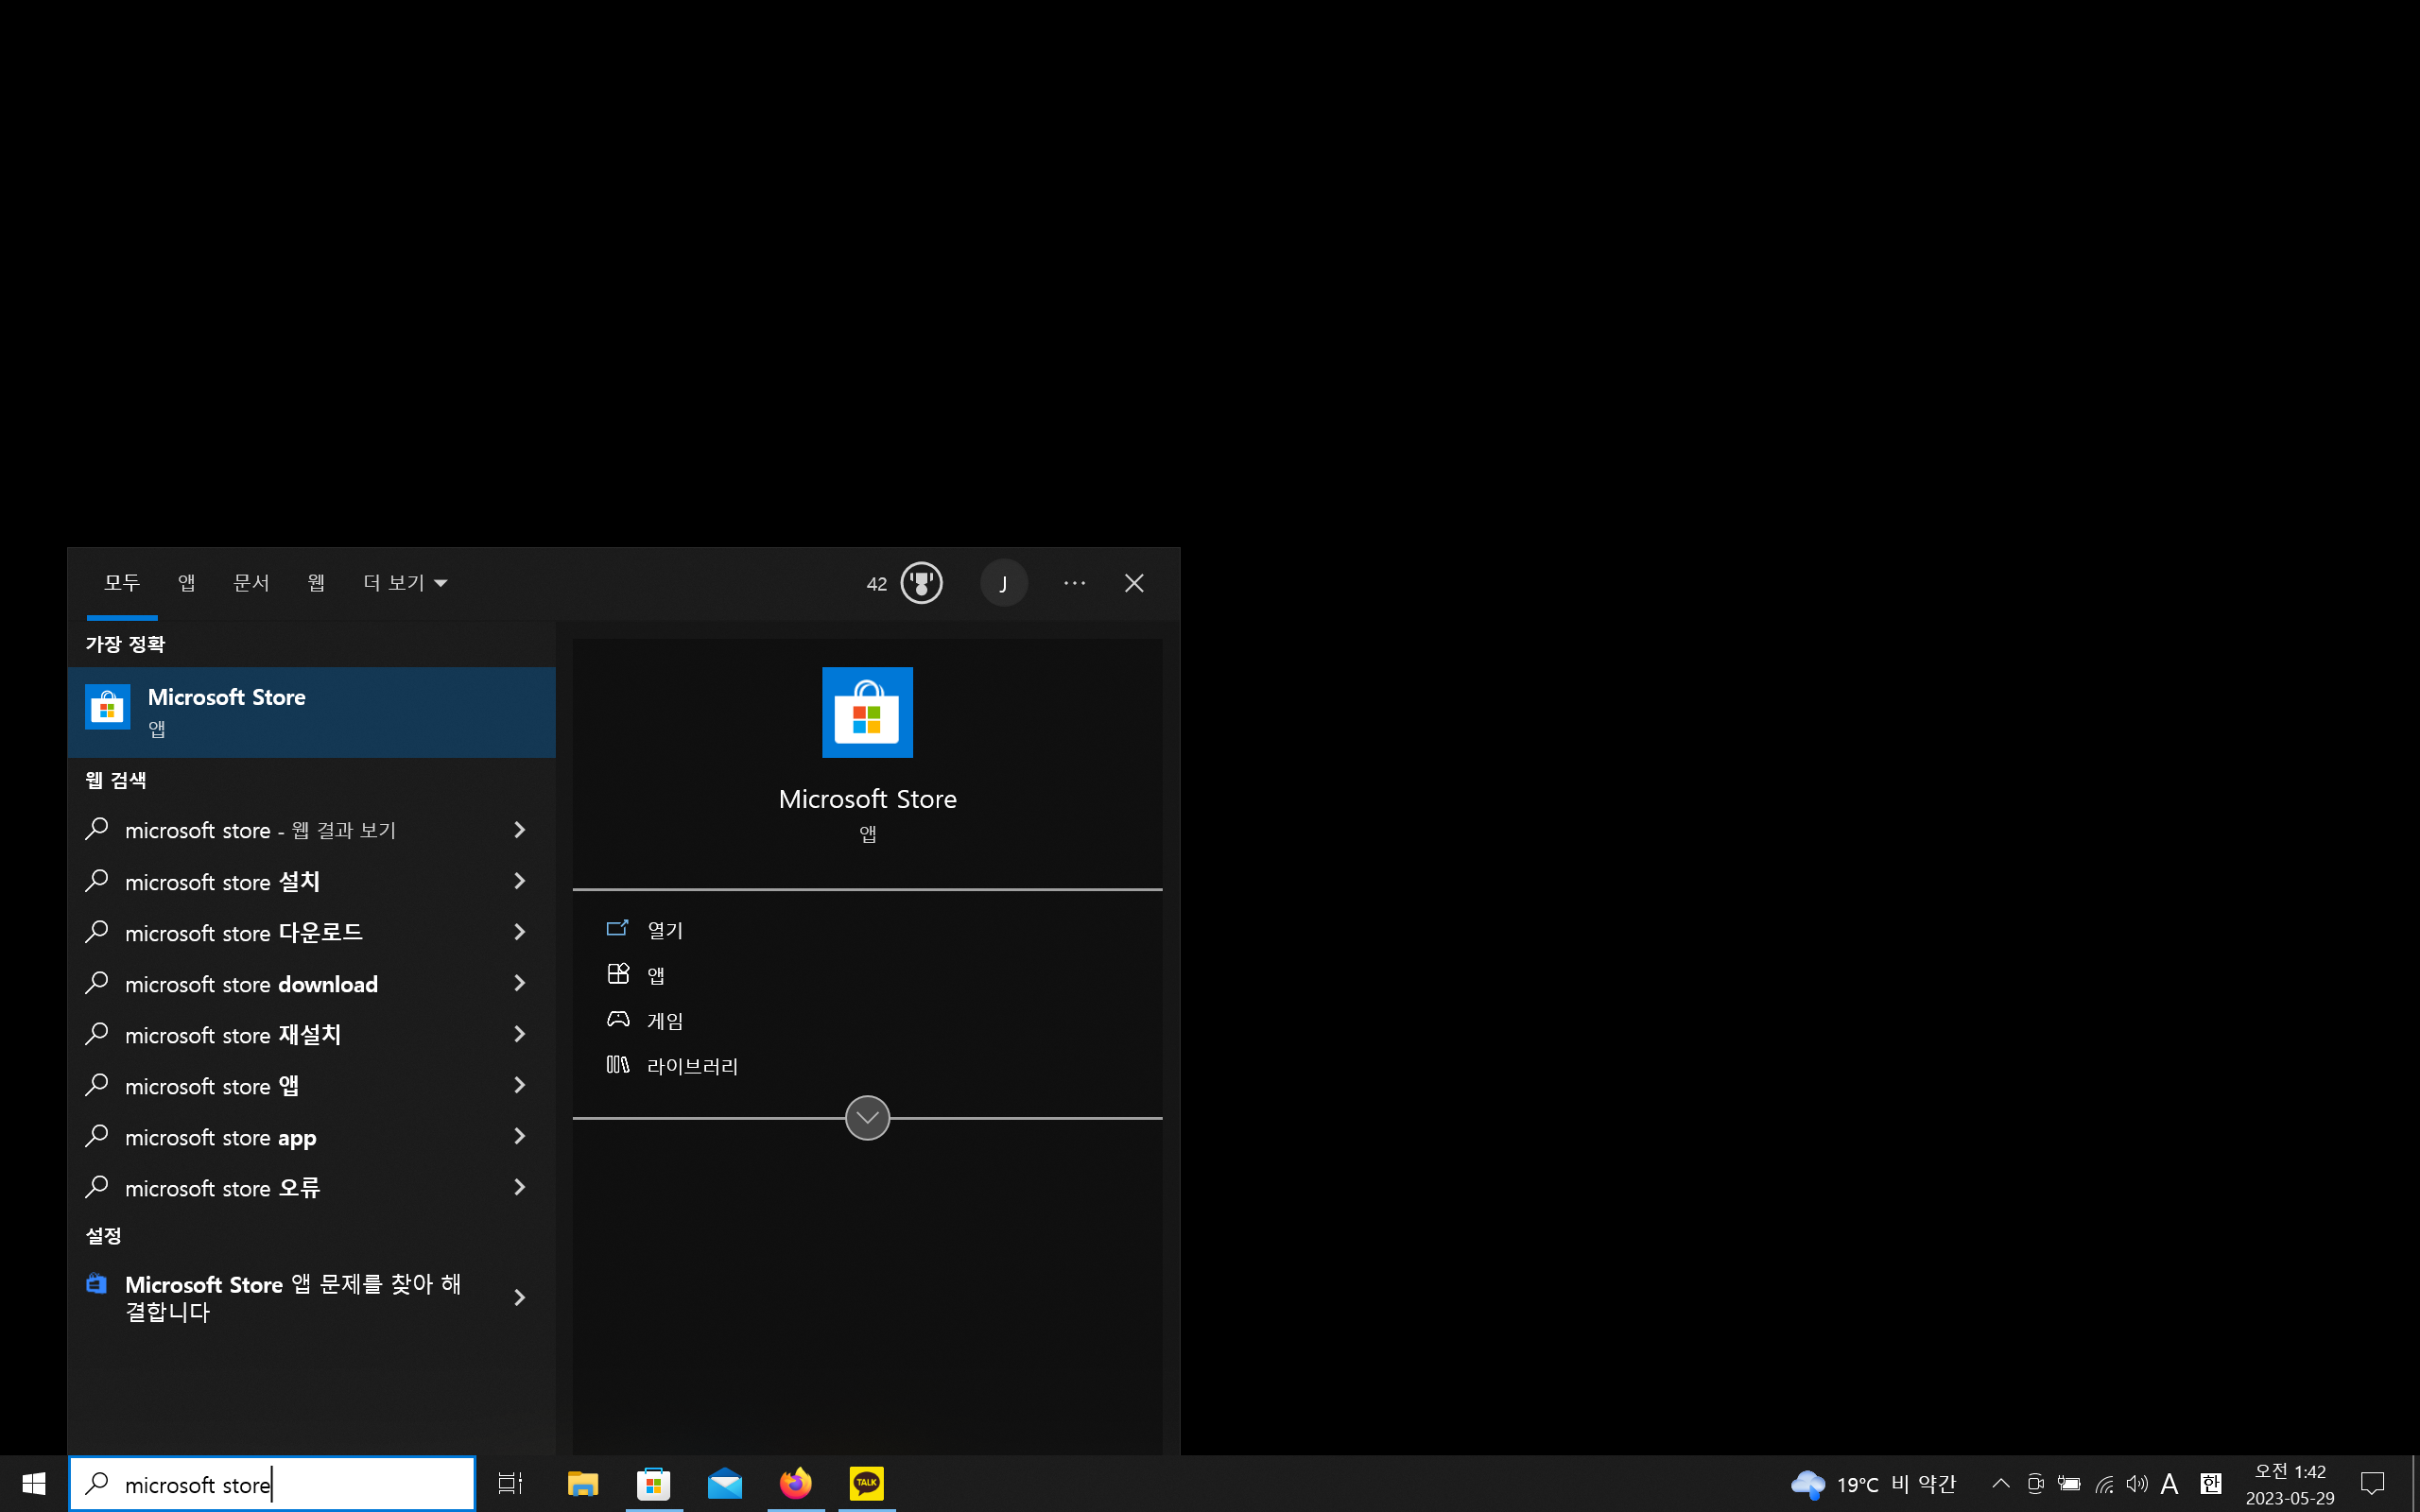The image size is (2420, 1512).
Task: Switch to the 문서 search tab
Action: pos(251,583)
